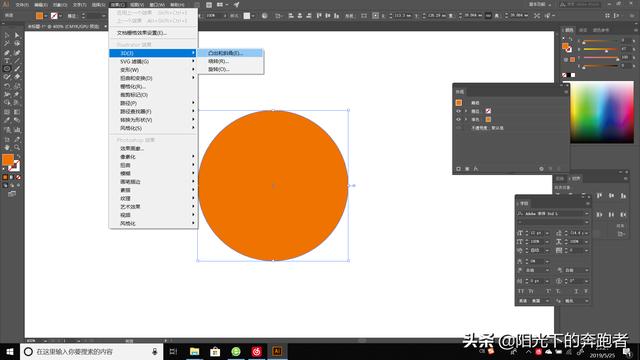Select the Scale tool

pyautogui.click(x=17, y=86)
